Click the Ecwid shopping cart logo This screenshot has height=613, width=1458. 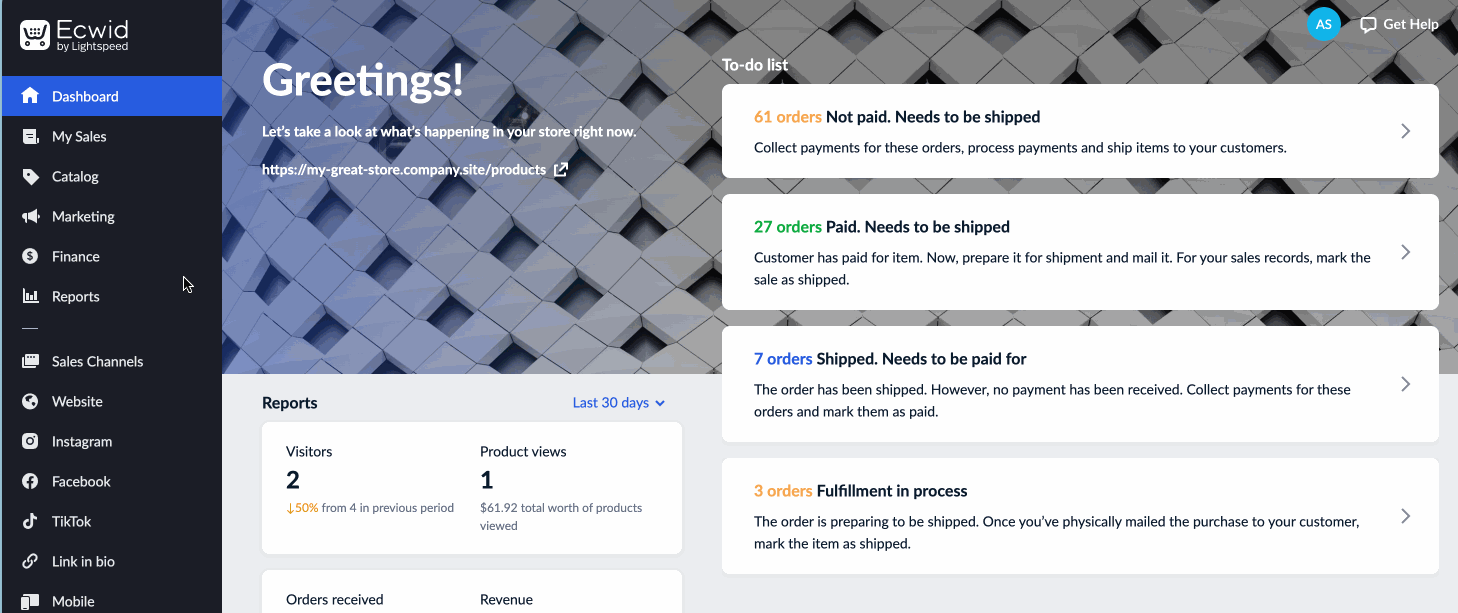pos(35,36)
